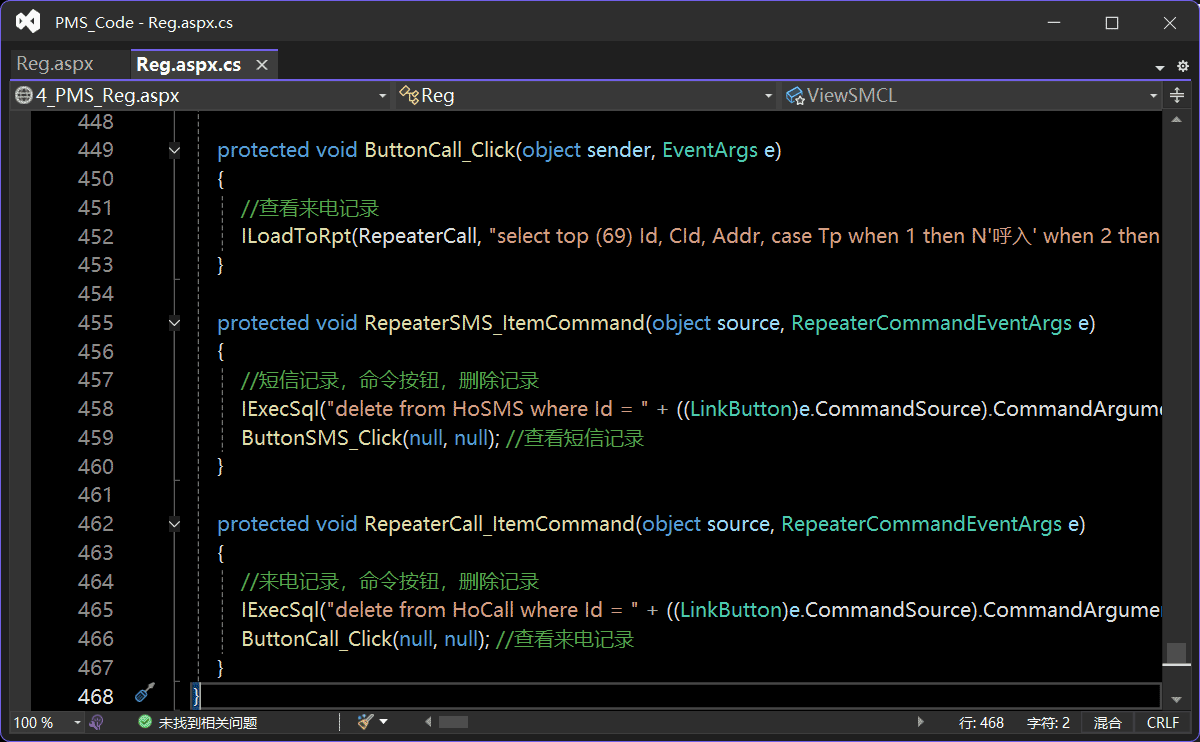Screen dimensions: 1200x742
Task: Click the editor split window handle
Action: [1176, 96]
